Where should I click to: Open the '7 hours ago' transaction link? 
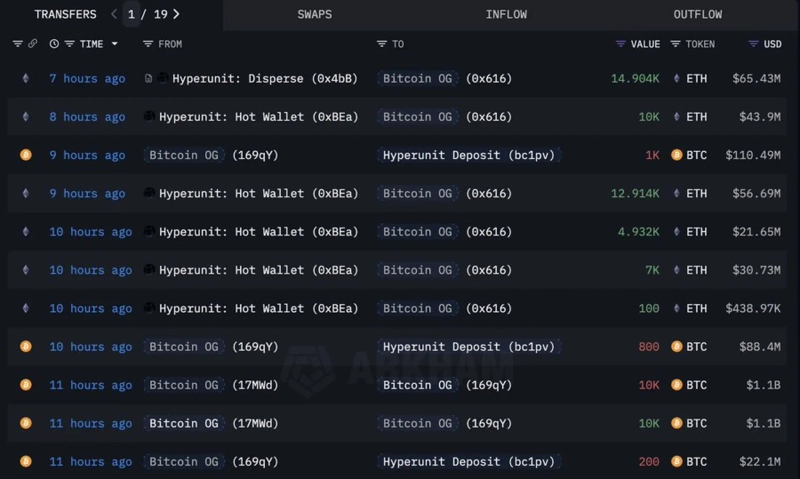coord(87,78)
